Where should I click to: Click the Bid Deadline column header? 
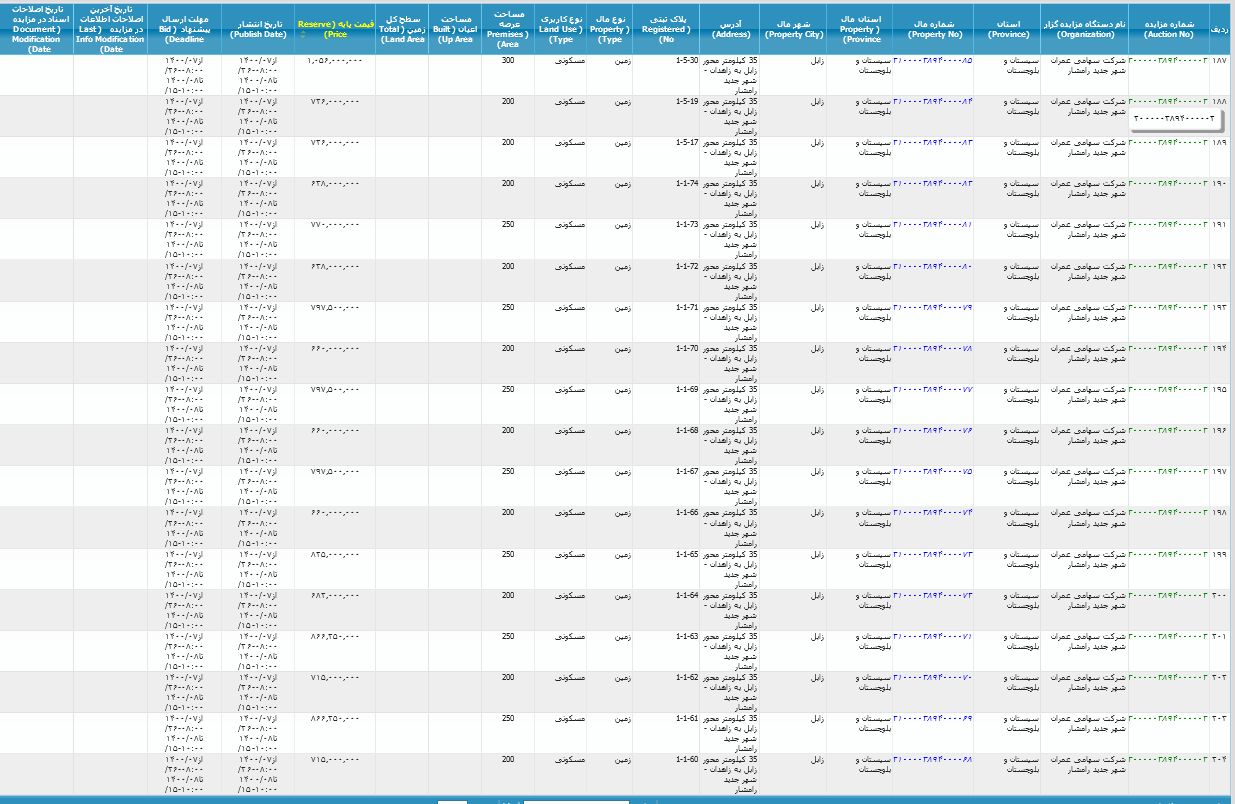184,28
